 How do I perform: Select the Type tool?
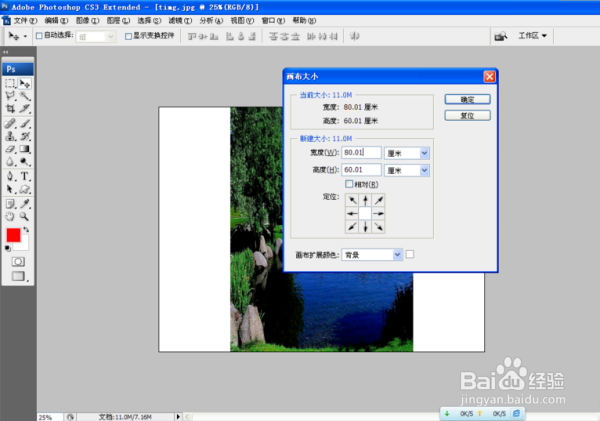click(25, 176)
